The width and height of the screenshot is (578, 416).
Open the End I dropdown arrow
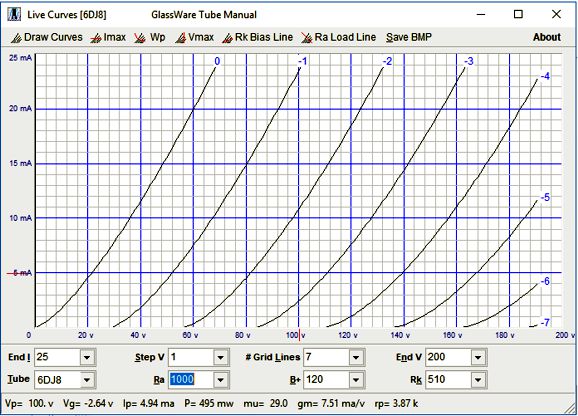pyautogui.click(x=87, y=357)
